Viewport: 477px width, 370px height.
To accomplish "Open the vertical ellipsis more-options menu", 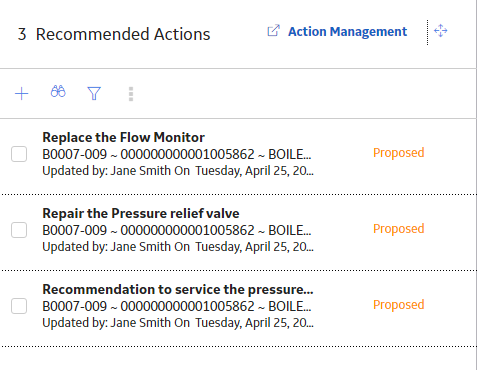I will tap(131, 94).
